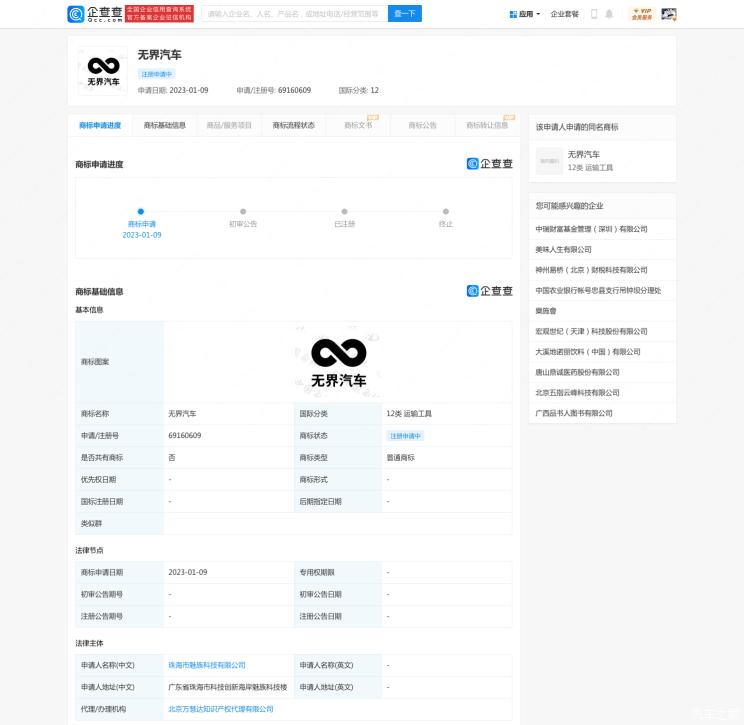
Task: Click into the company search input field
Action: point(293,14)
